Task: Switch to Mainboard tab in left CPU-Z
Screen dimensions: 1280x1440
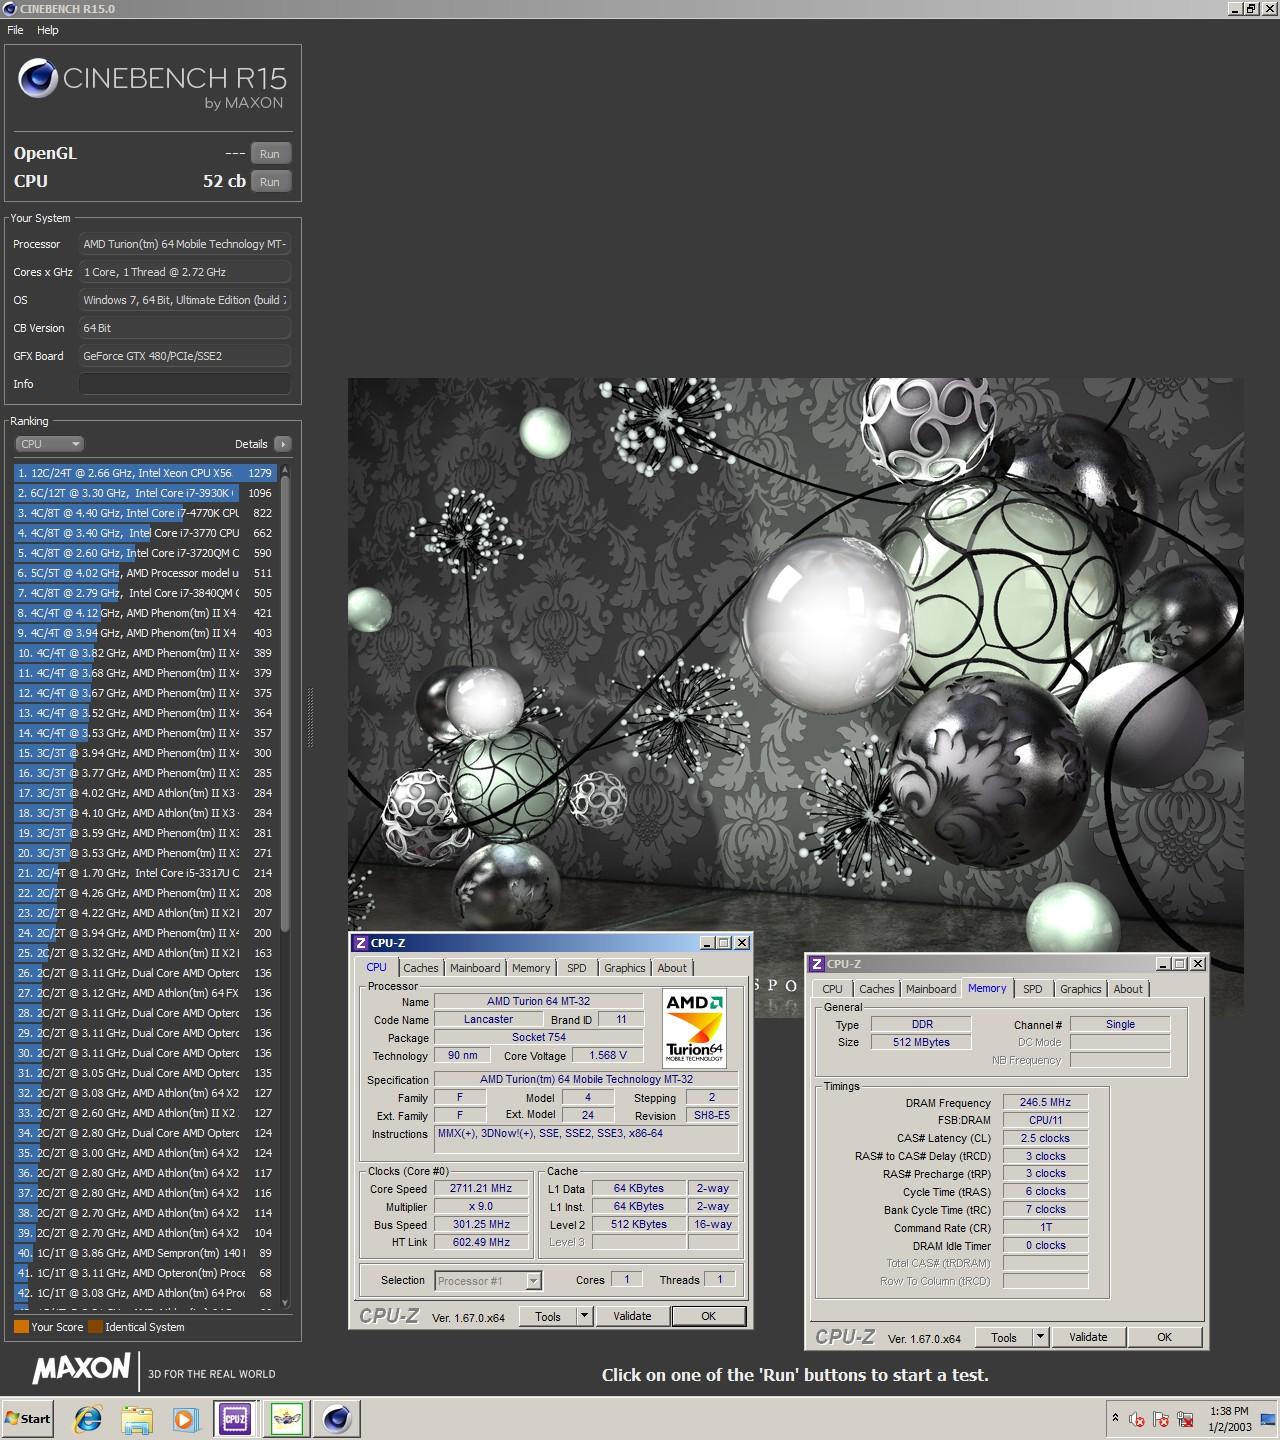Action: (x=475, y=968)
